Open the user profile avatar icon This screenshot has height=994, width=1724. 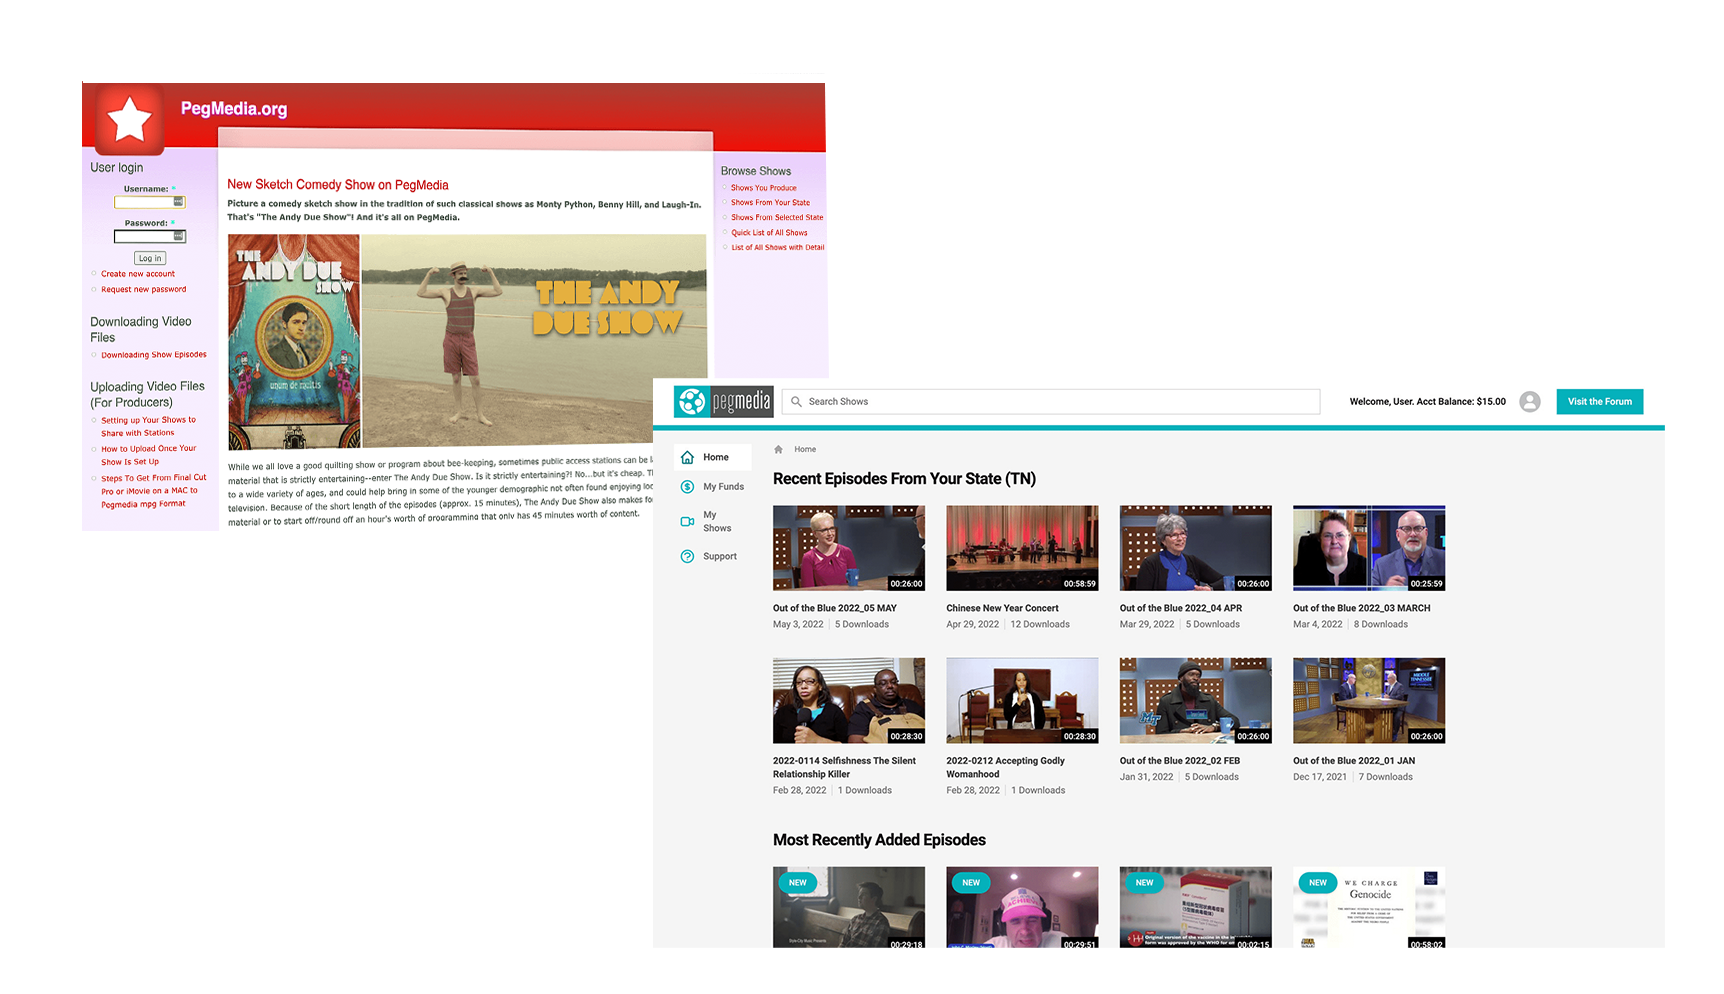pyautogui.click(x=1529, y=402)
